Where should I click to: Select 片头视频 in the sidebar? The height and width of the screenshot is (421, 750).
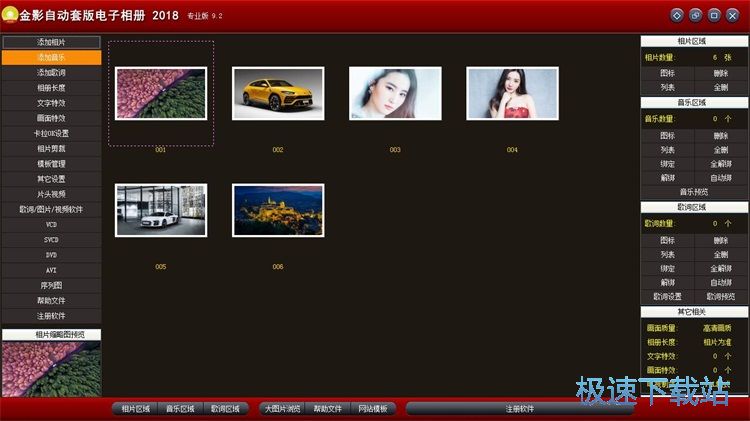point(51,194)
